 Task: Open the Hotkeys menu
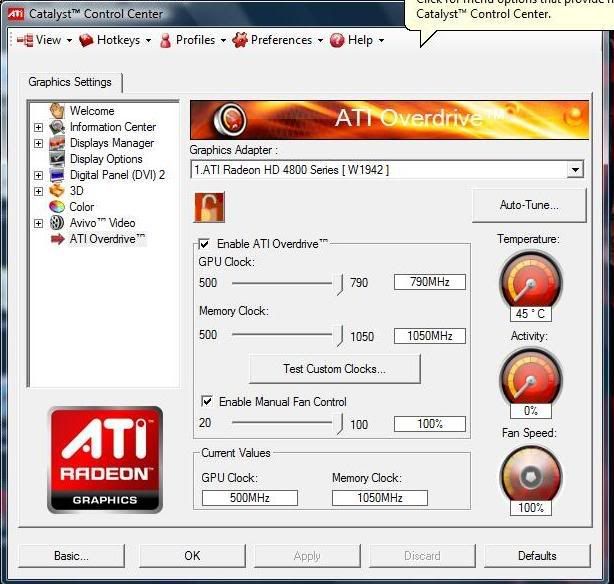tap(116, 40)
